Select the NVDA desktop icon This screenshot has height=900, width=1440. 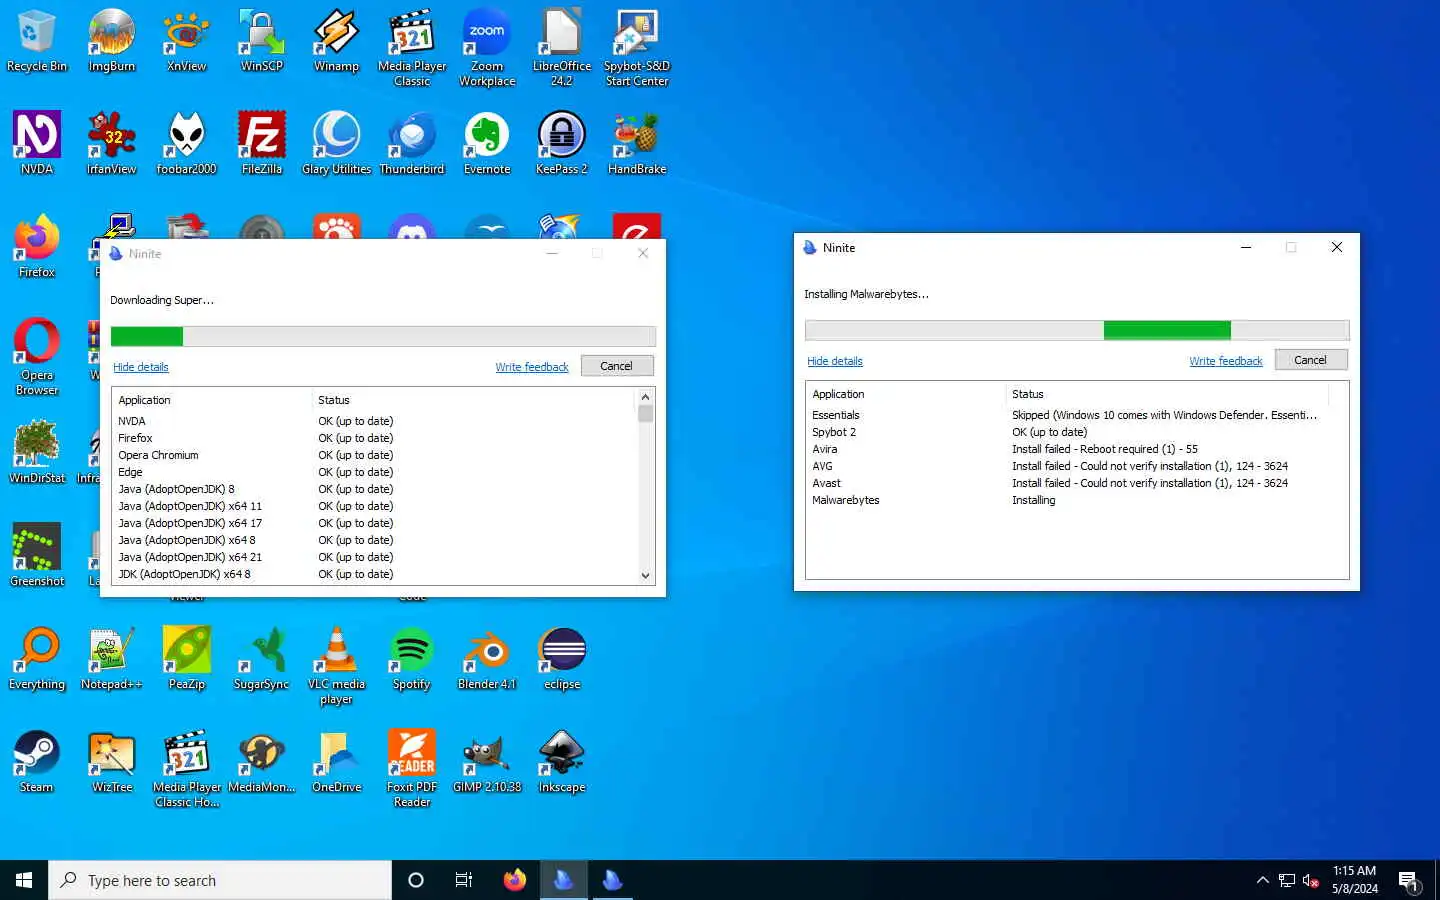point(36,143)
